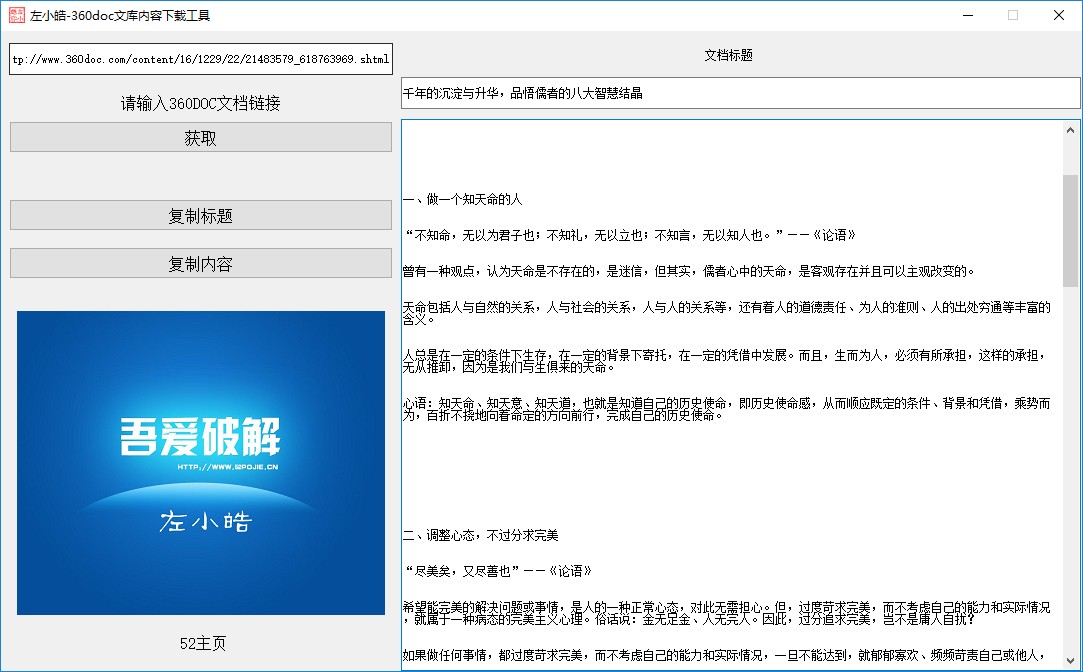
Task: Click the 请输入360DOC文档链接 label
Action: 200,104
